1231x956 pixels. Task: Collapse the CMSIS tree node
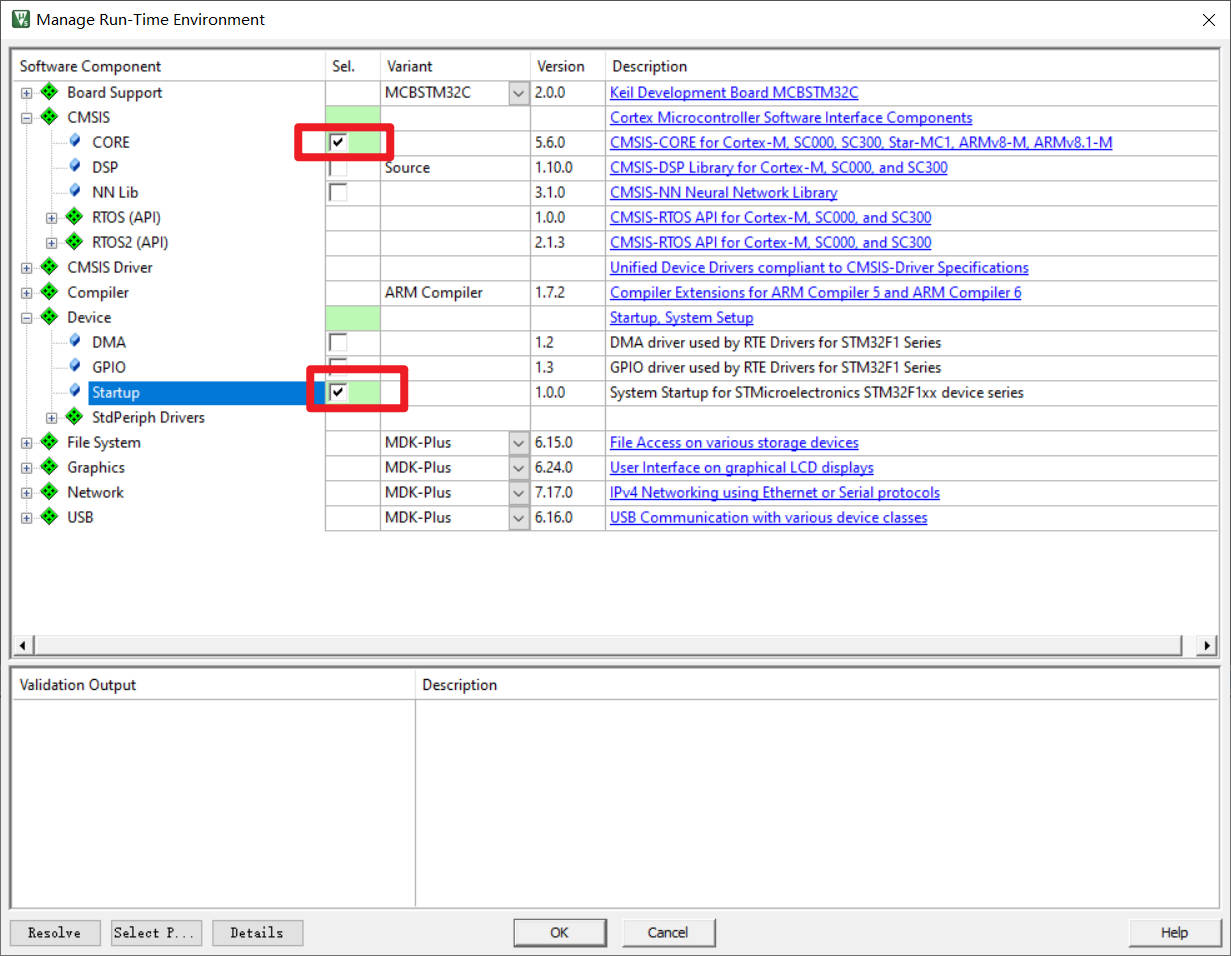[27, 118]
